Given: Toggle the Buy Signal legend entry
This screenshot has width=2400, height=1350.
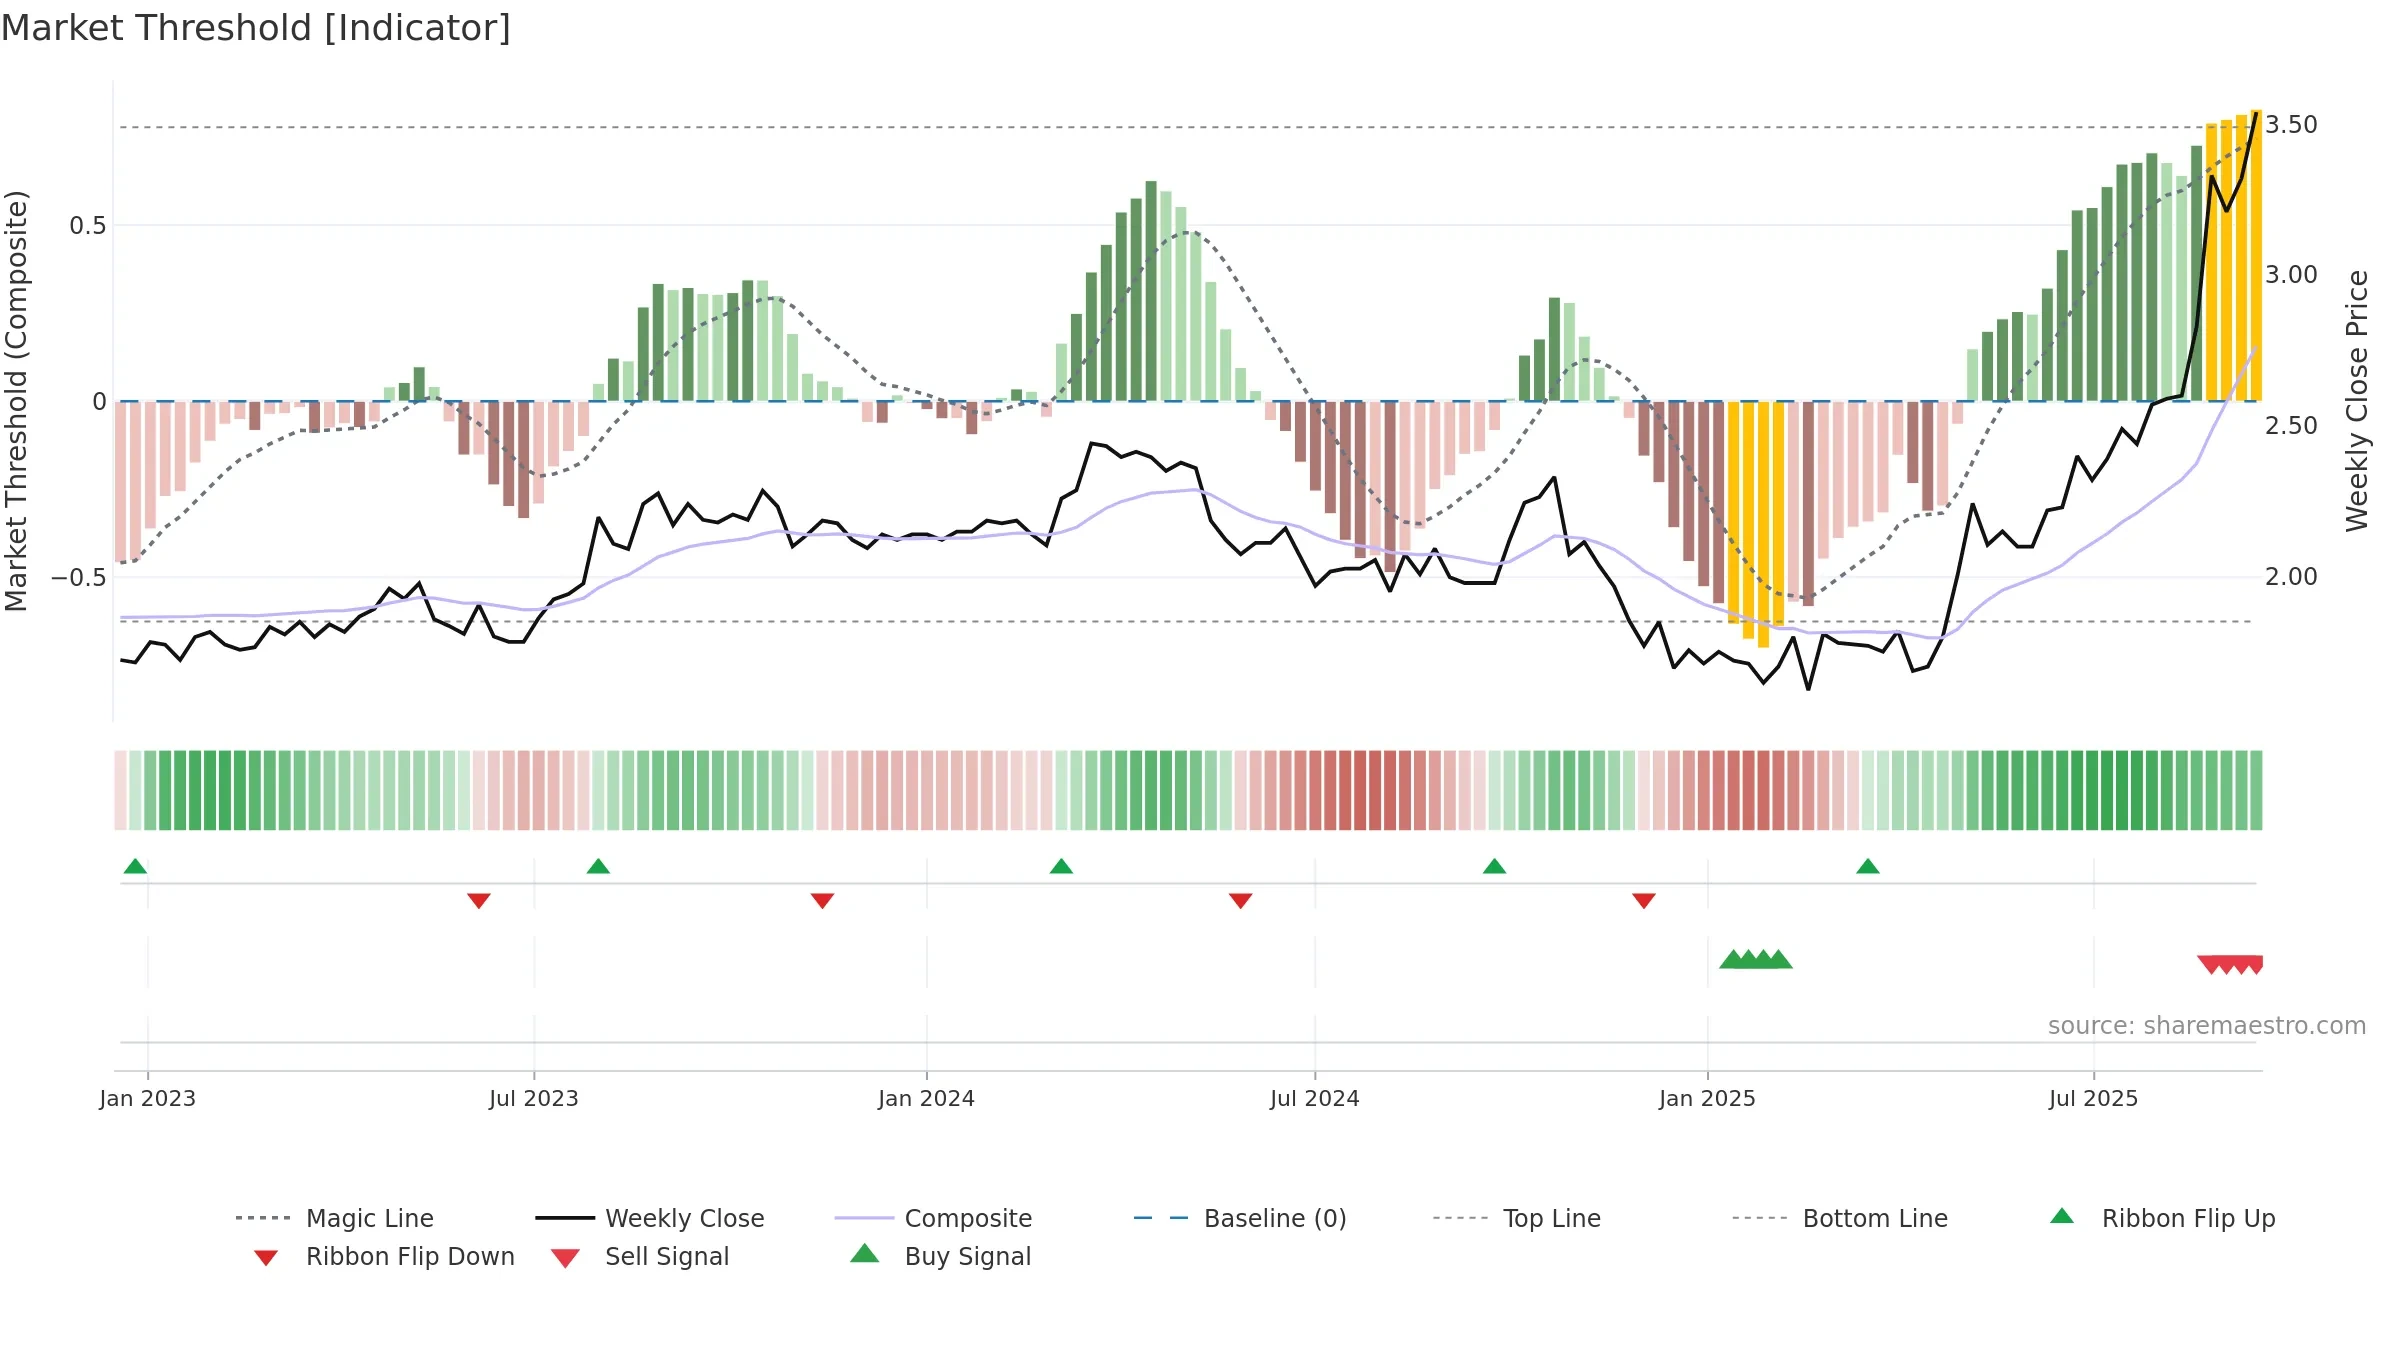Looking at the screenshot, I should [x=940, y=1256].
